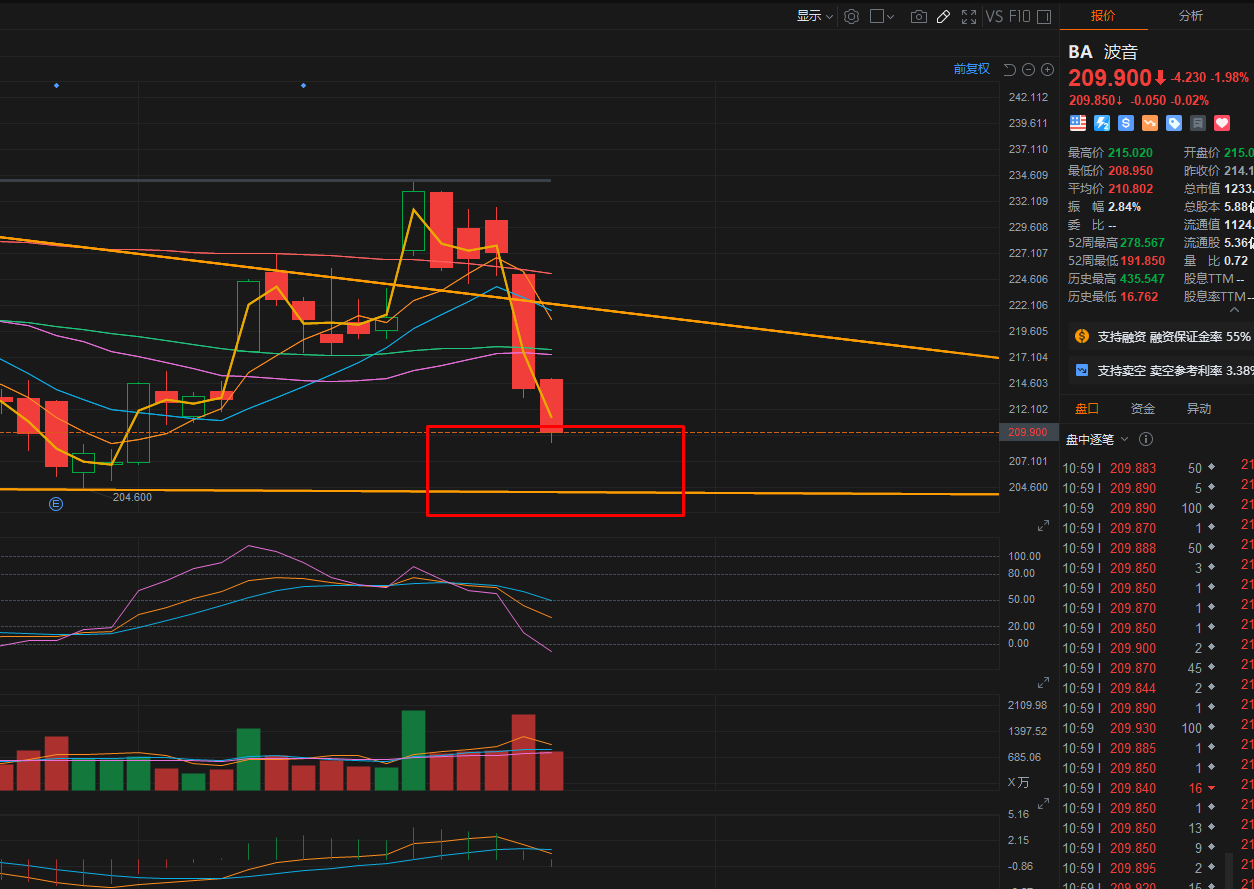The image size is (1254, 889).
Task: Click the tick list scrollbar thumb
Action: click(1229, 870)
